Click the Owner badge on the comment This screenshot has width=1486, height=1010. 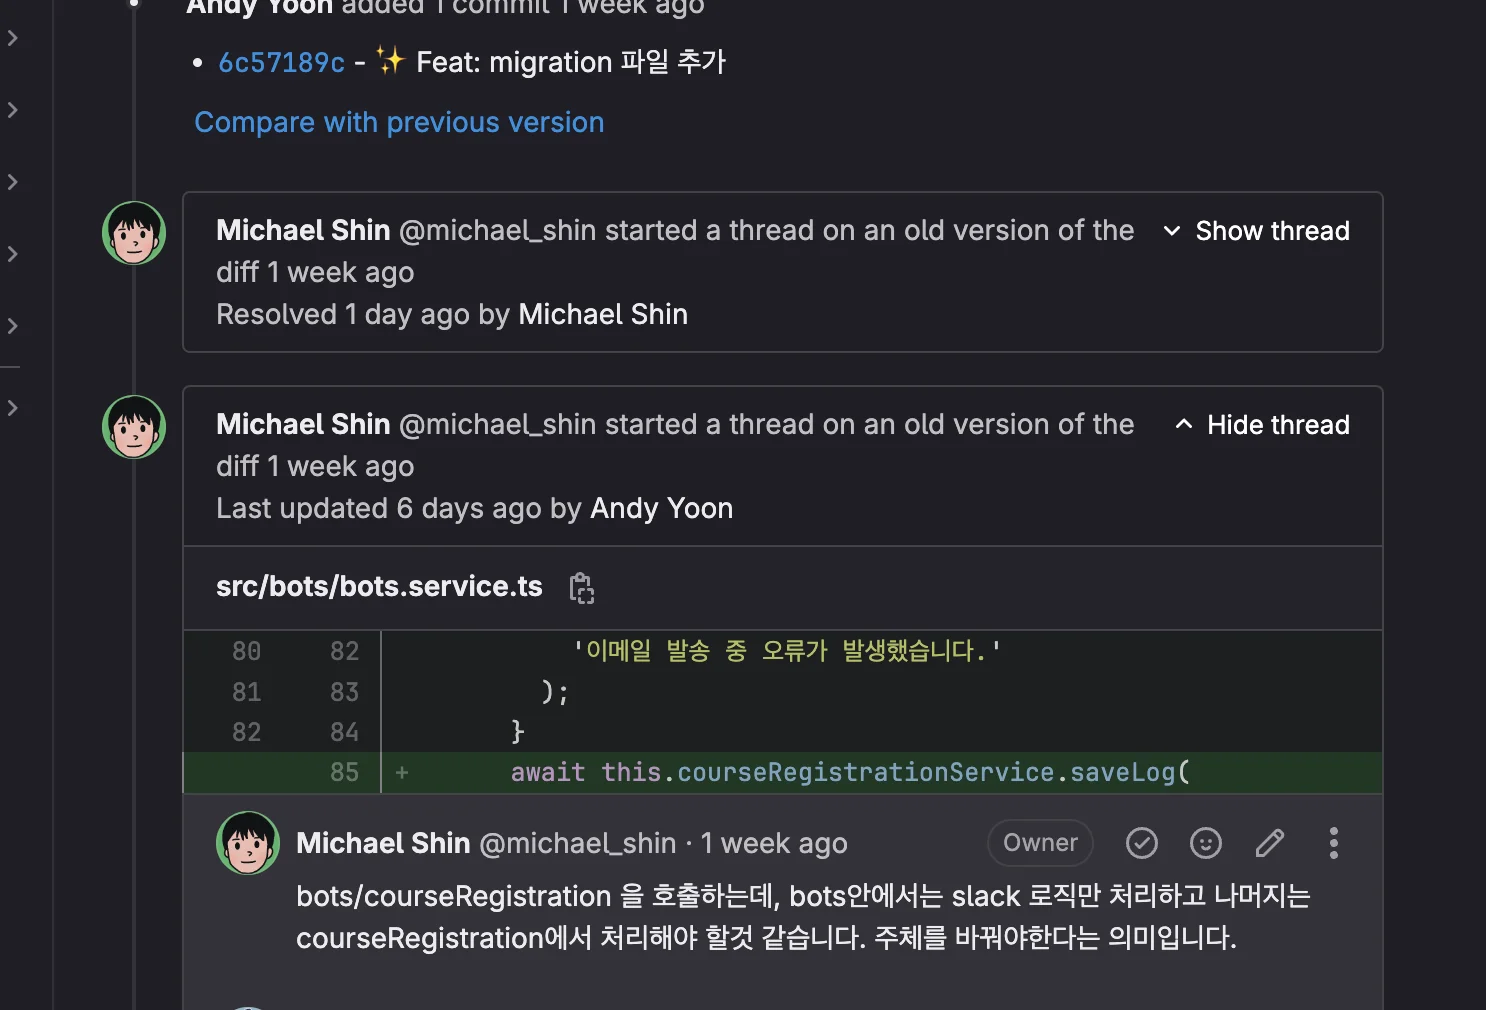(1040, 843)
